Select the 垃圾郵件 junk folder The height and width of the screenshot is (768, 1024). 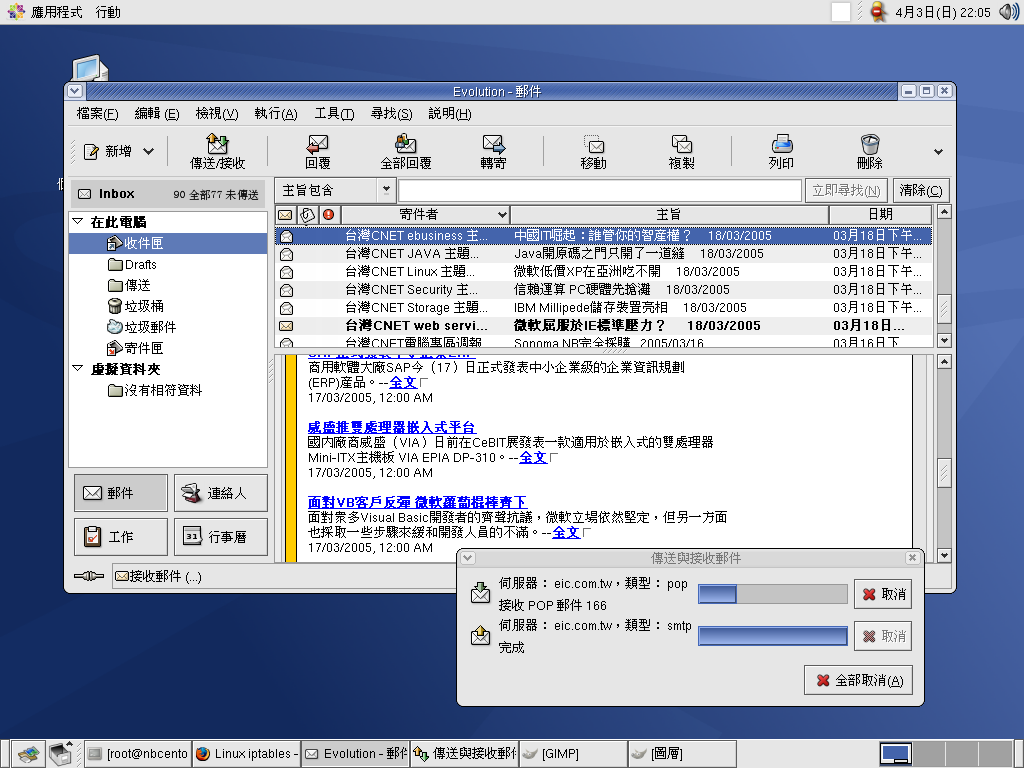(142, 327)
